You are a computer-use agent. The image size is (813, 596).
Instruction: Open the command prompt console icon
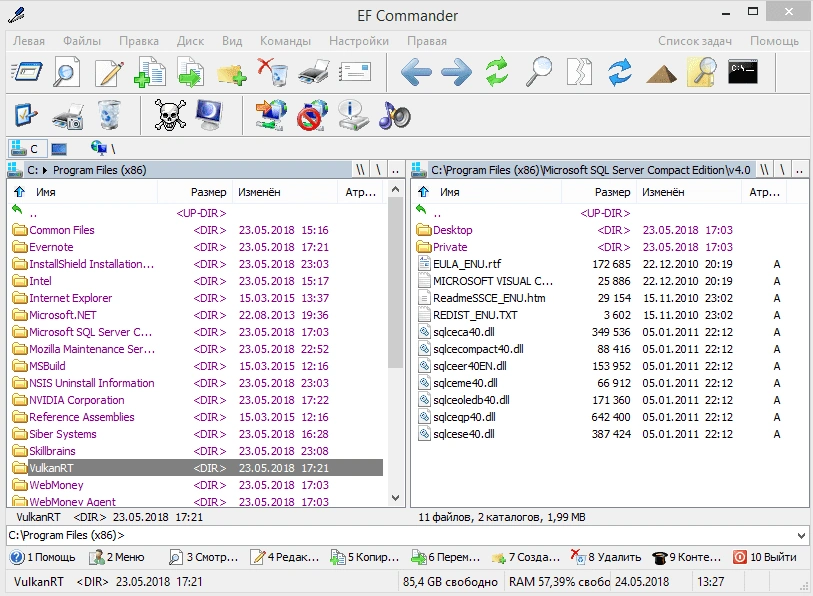743,72
